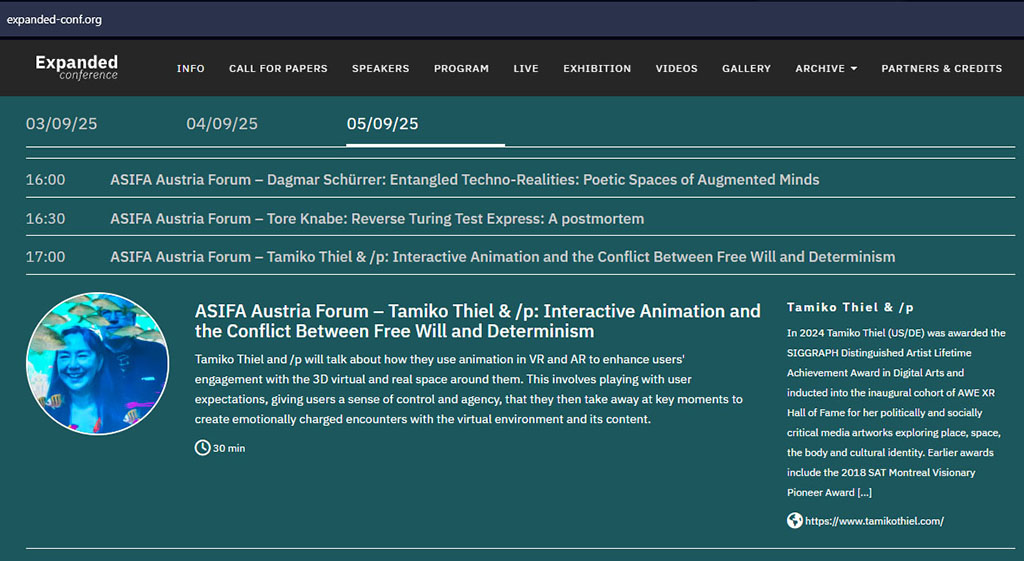The height and width of the screenshot is (561, 1024).
Task: Click the expanded session title heading
Action: click(x=477, y=321)
